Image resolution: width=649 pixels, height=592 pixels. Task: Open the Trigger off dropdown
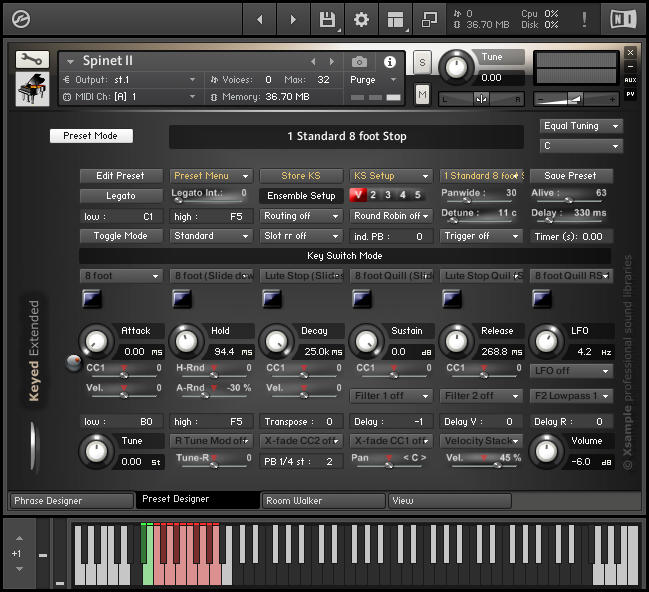[x=481, y=236]
